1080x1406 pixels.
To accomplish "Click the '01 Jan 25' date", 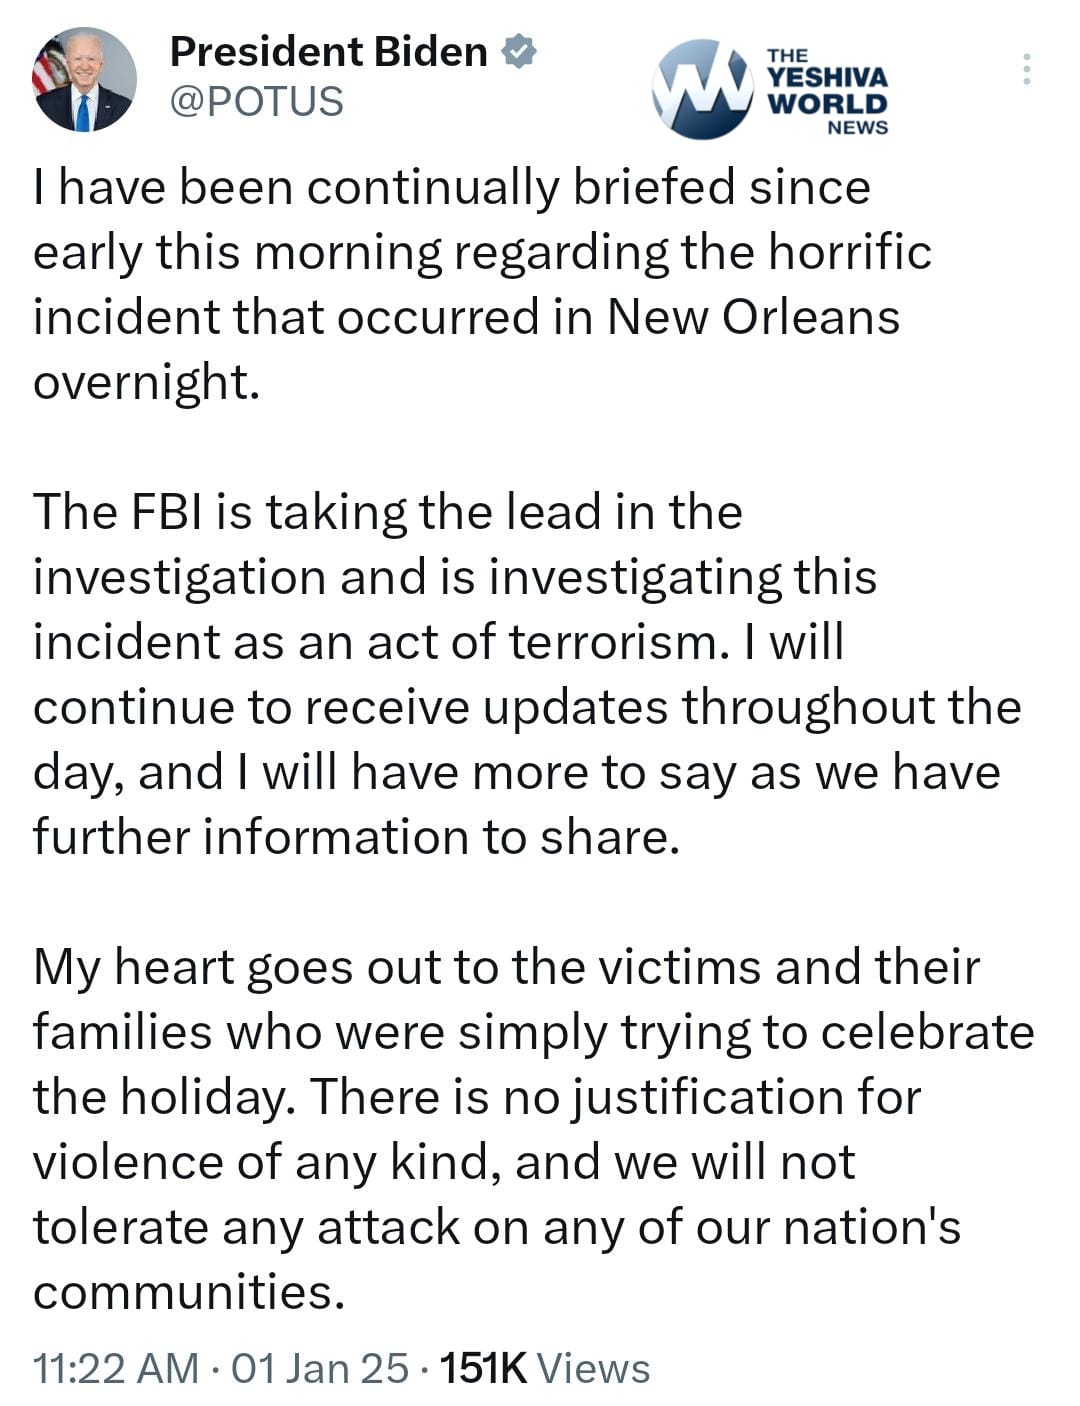I will click(x=320, y=1368).
